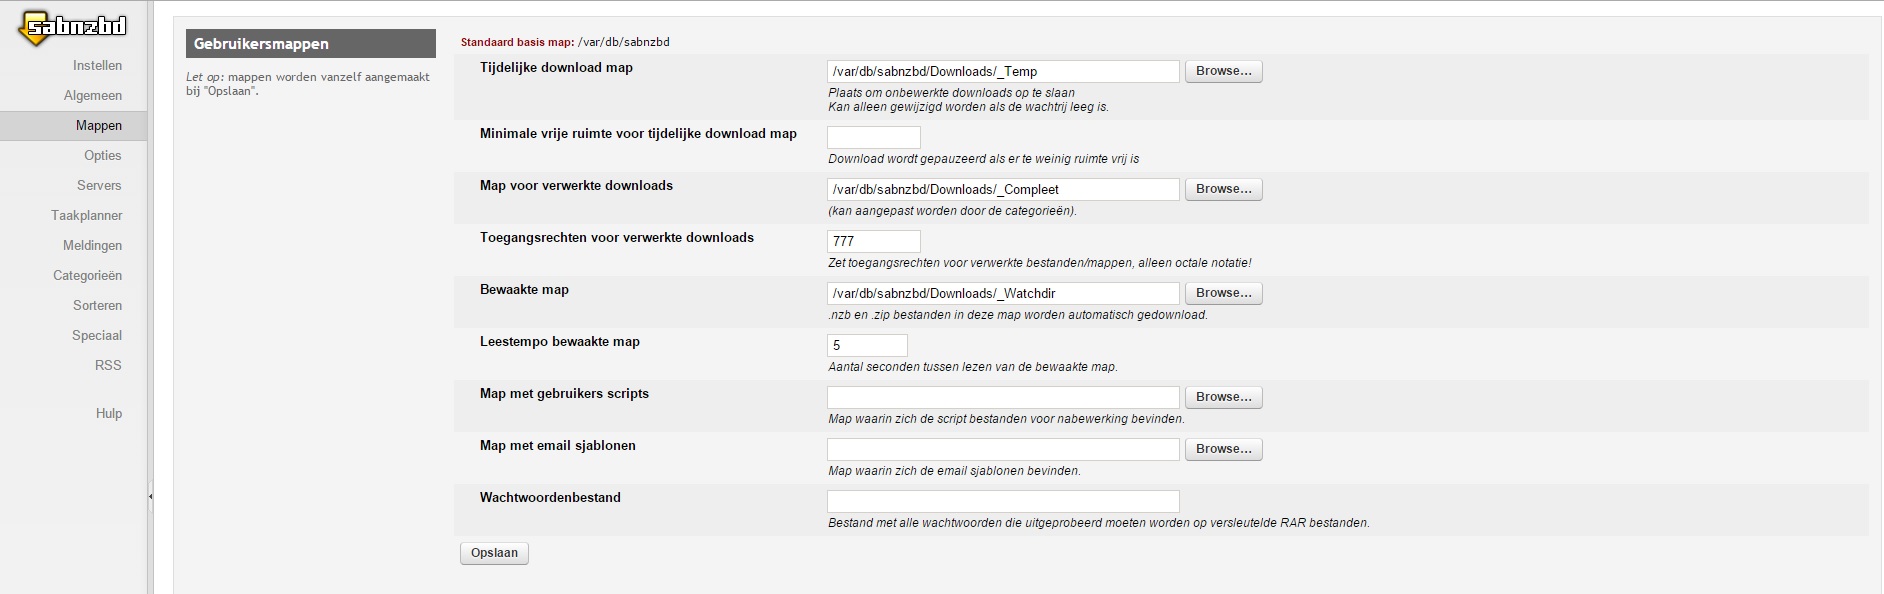Image resolution: width=1884 pixels, height=594 pixels.
Task: Browse for the Bewaakte map folder
Action: 1223,293
